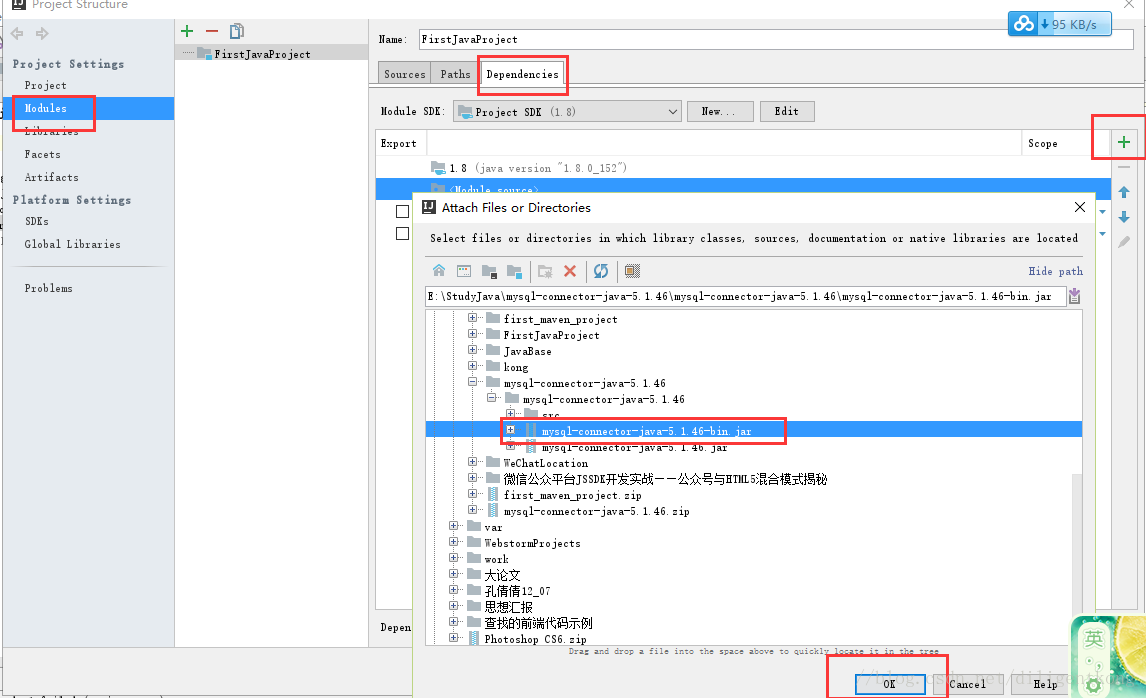
Task: Click the file path text field
Action: [x=745, y=296]
